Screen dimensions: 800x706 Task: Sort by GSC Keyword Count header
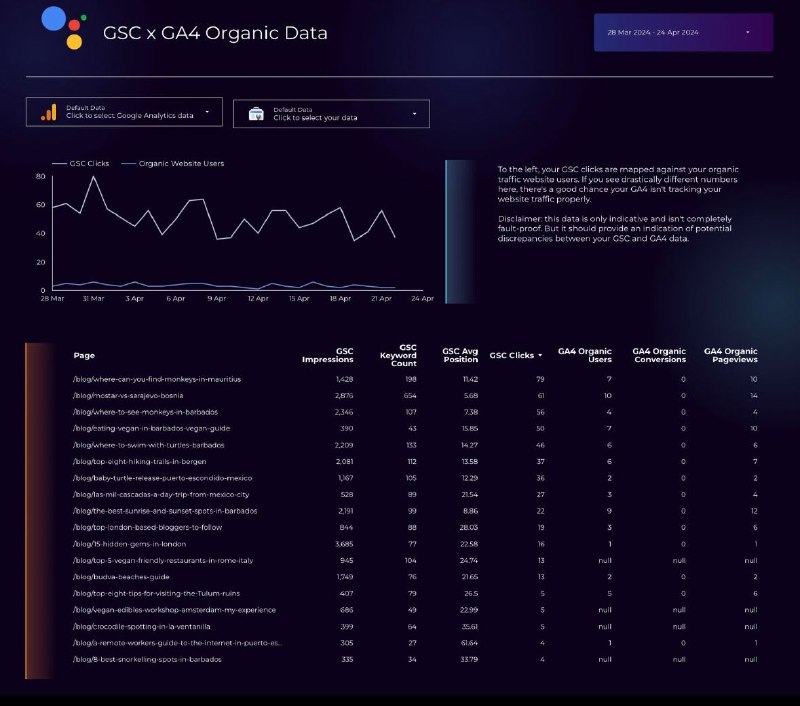(398, 356)
